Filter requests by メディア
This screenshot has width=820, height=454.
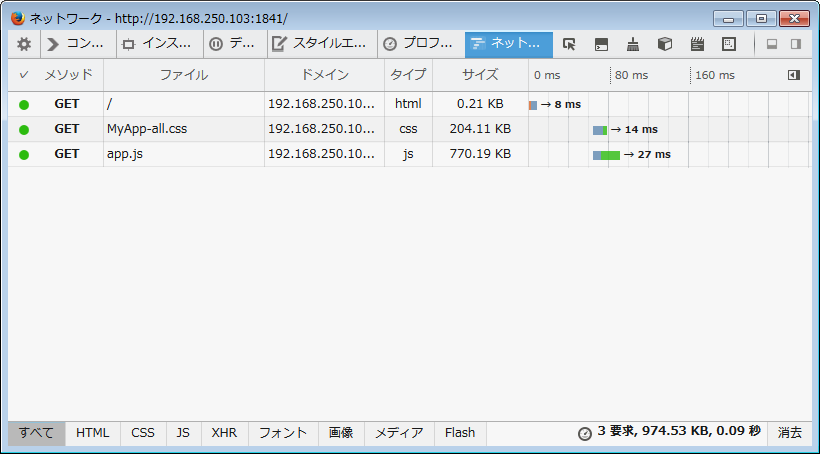[x=400, y=433]
